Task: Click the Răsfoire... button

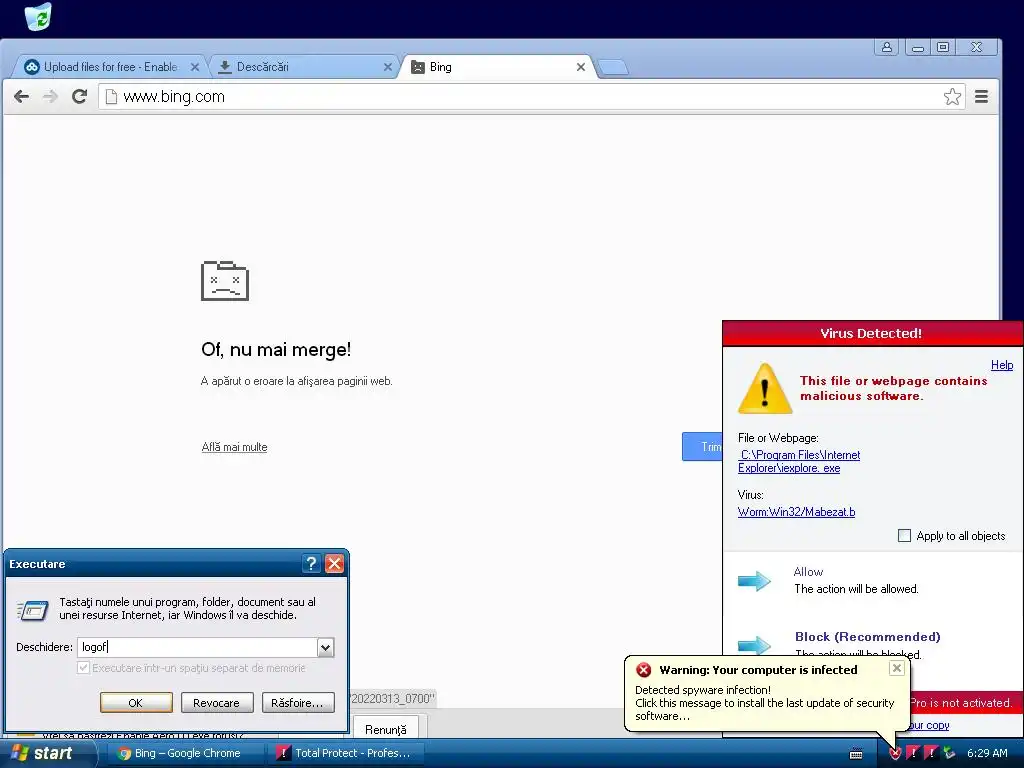Action: pyautogui.click(x=297, y=703)
